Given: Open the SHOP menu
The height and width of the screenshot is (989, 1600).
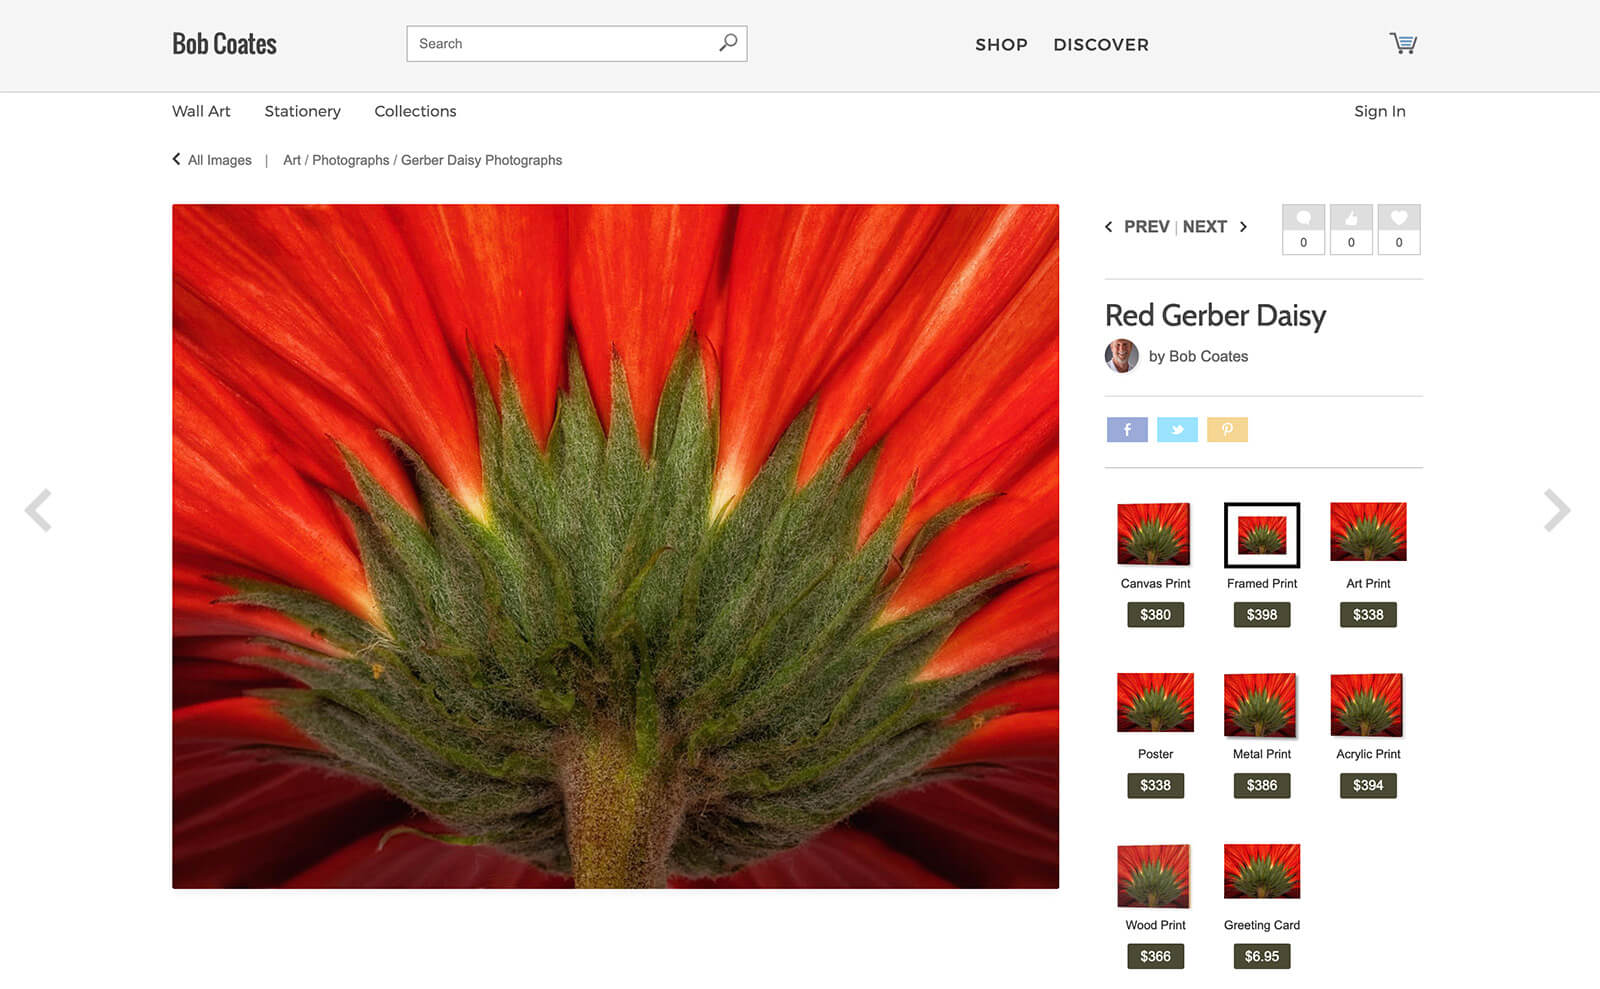Looking at the screenshot, I should pos(1001,45).
